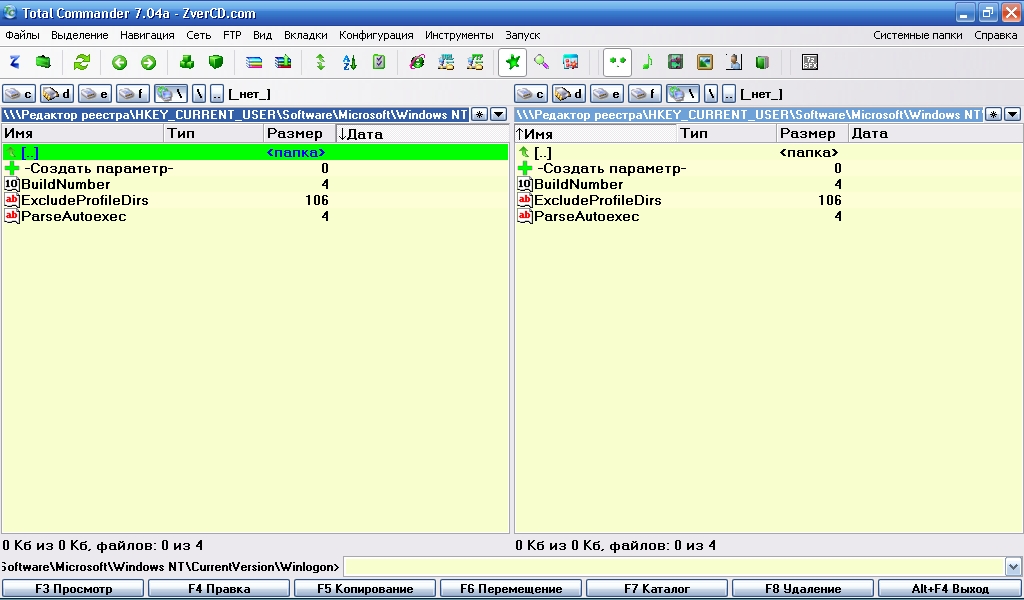Viewport: 1024px width, 600px height.
Task: Click the film strip video icon
Action: coord(675,62)
